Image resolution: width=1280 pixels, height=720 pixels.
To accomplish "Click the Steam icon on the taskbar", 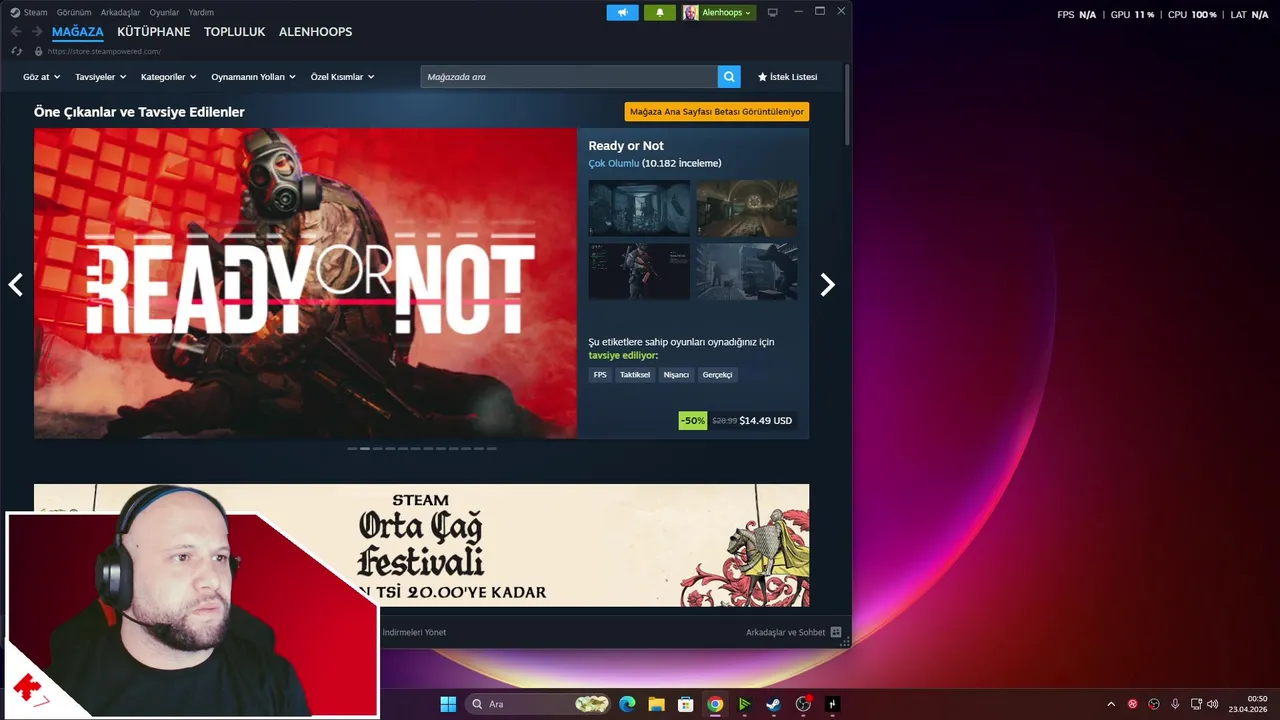I will tap(773, 704).
